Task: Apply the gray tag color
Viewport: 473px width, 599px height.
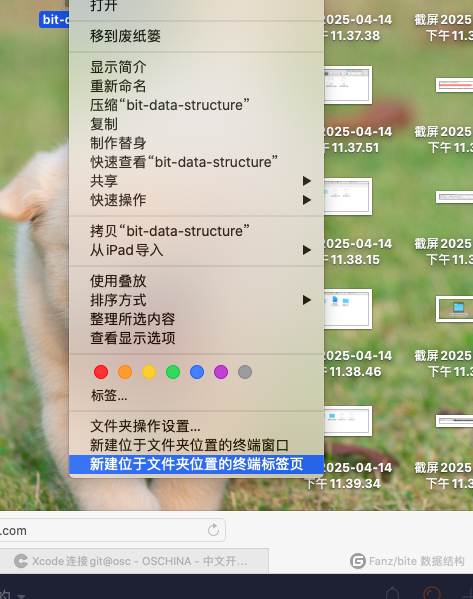Action: (x=245, y=372)
